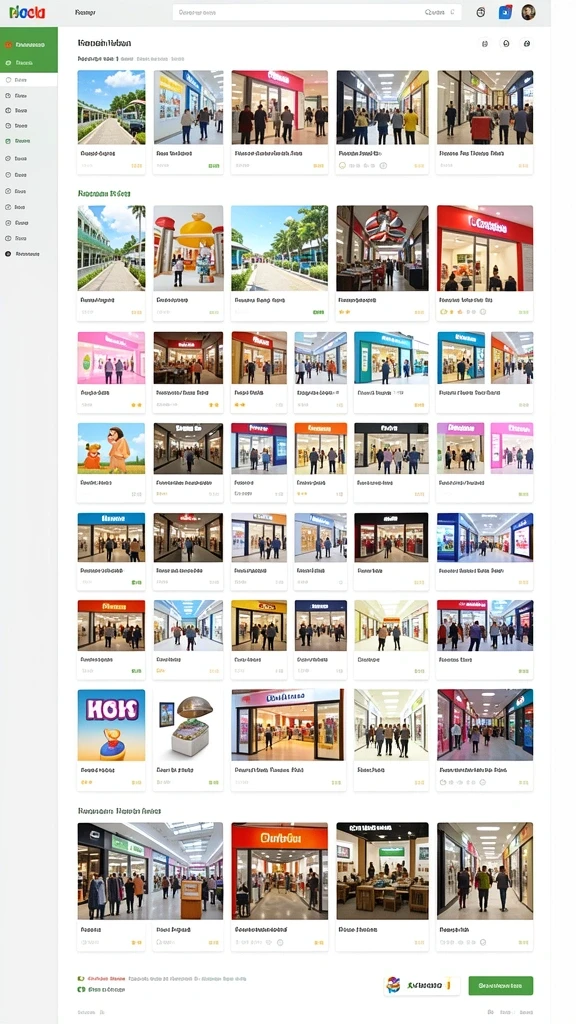This screenshot has height=1024, width=576.
Task: Click the black circle icon at sidebar bottom
Action: point(8,254)
